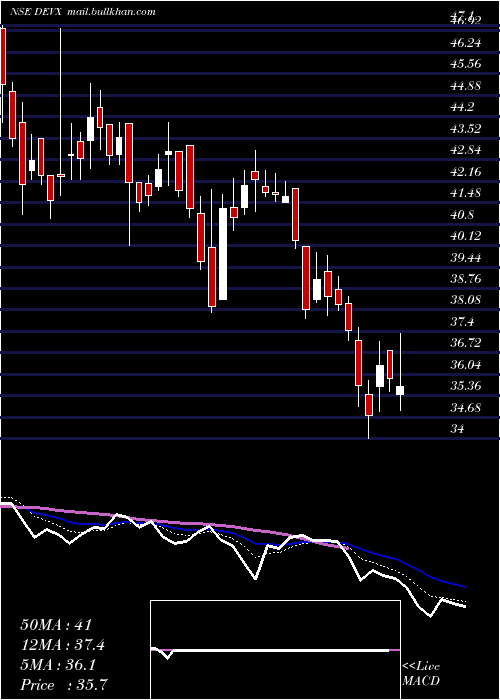
Task: Click the 46.24 price axis label
Action: 464,43
